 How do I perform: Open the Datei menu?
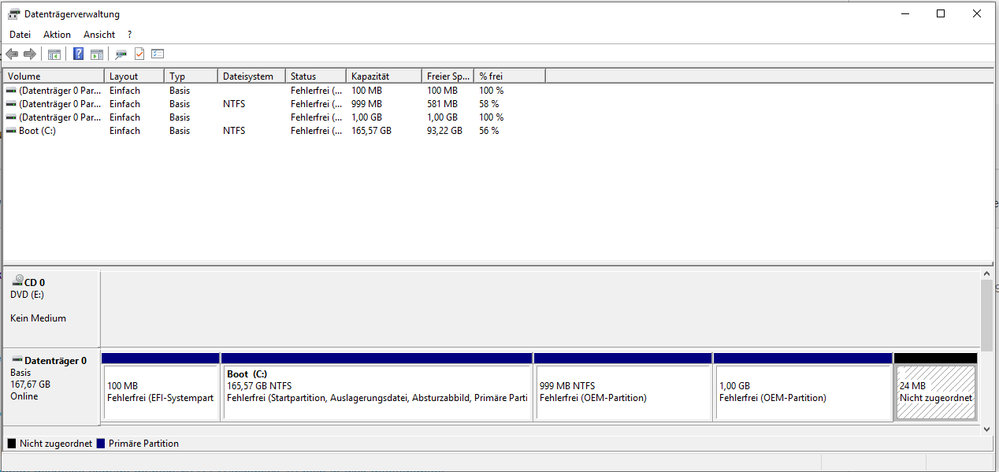click(20, 34)
